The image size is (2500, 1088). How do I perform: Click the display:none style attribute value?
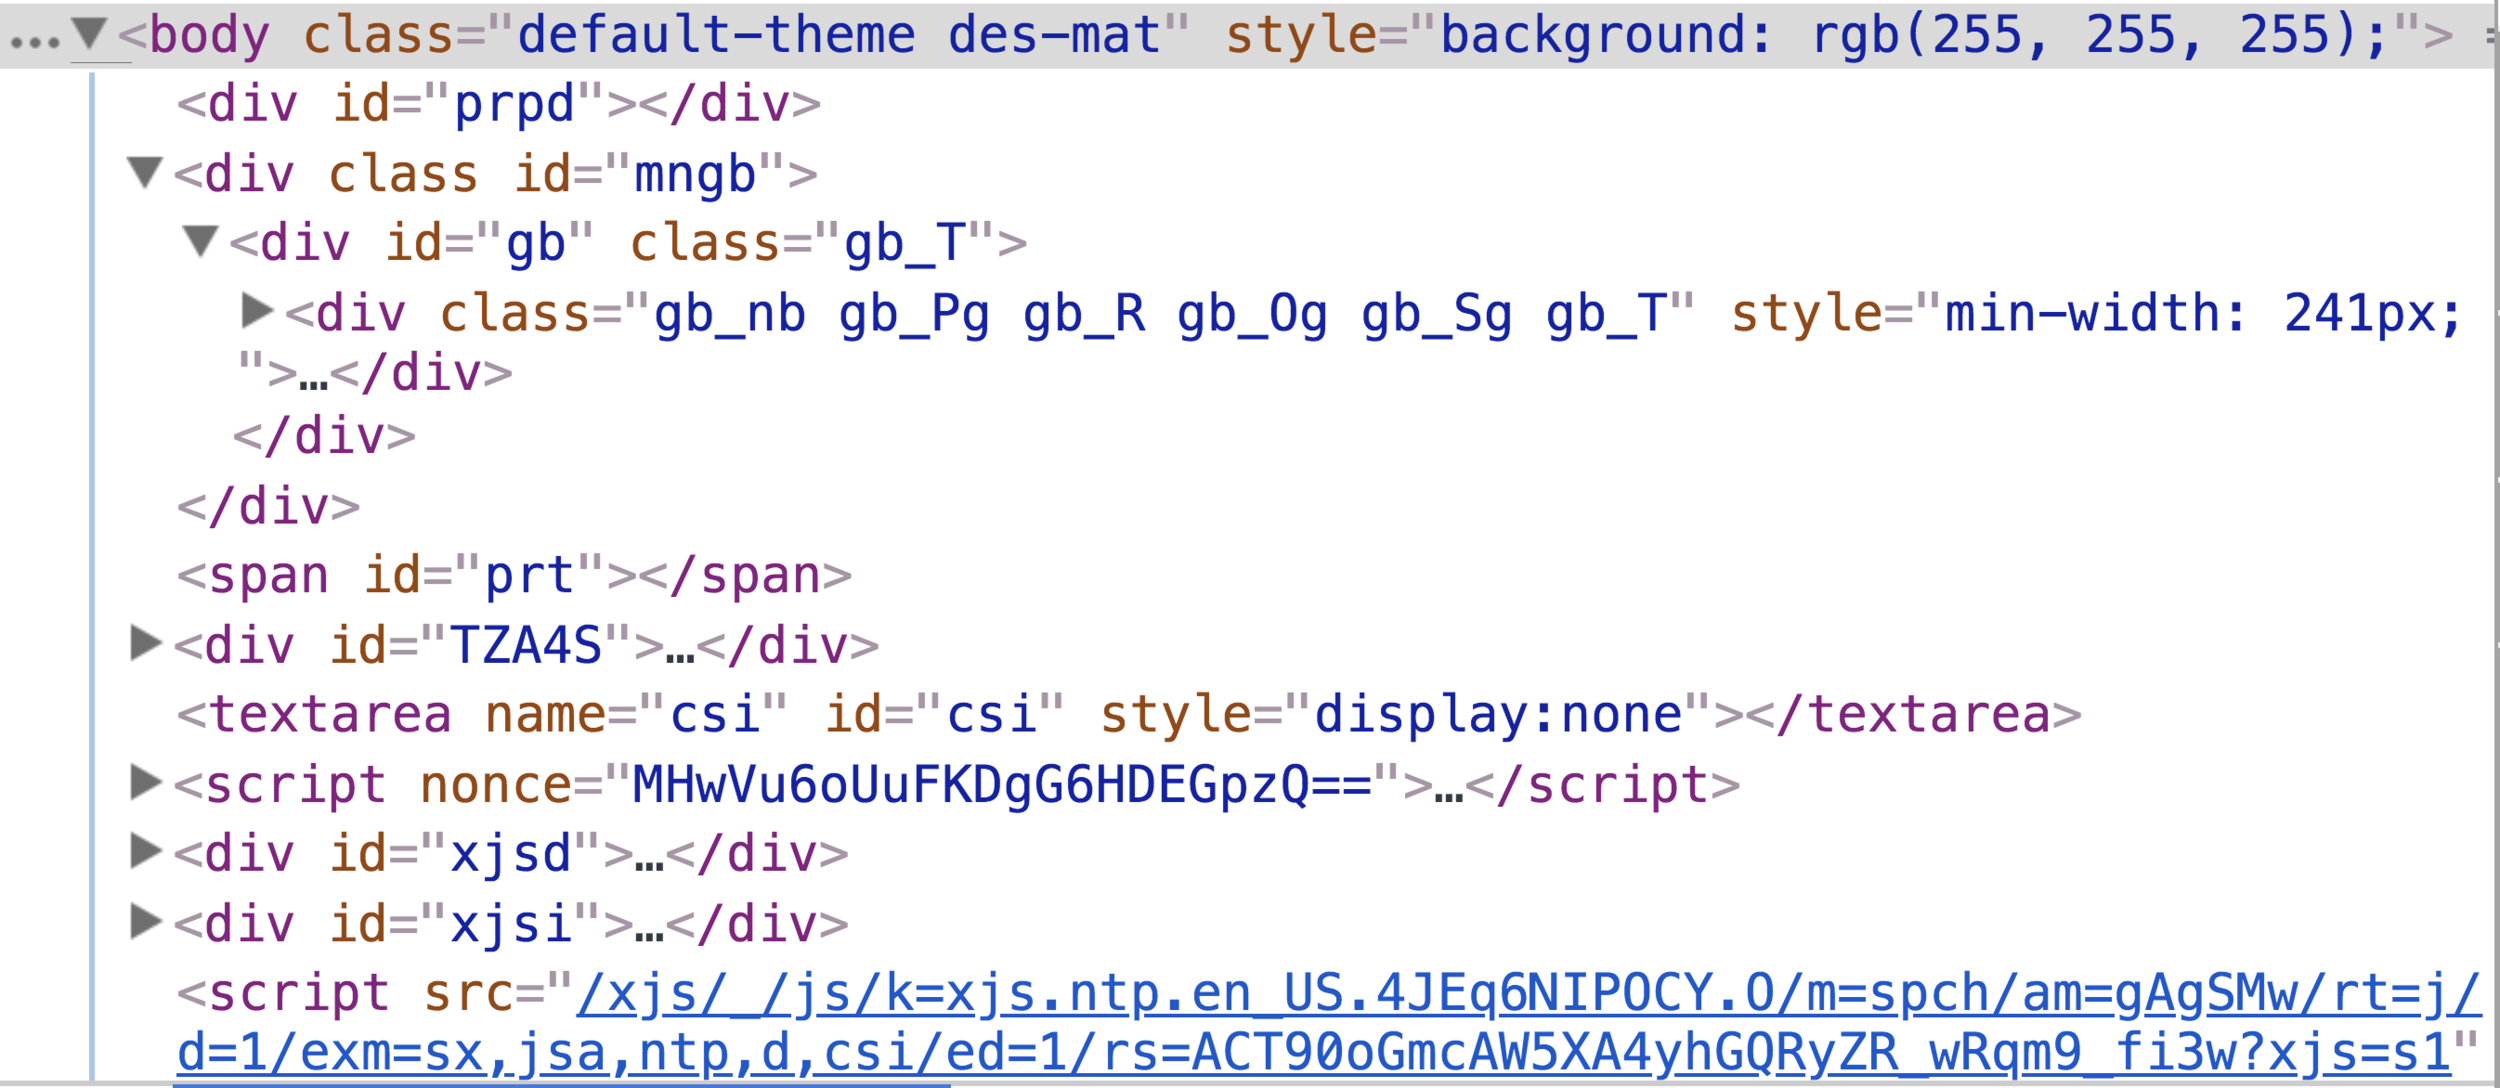(x=1498, y=715)
